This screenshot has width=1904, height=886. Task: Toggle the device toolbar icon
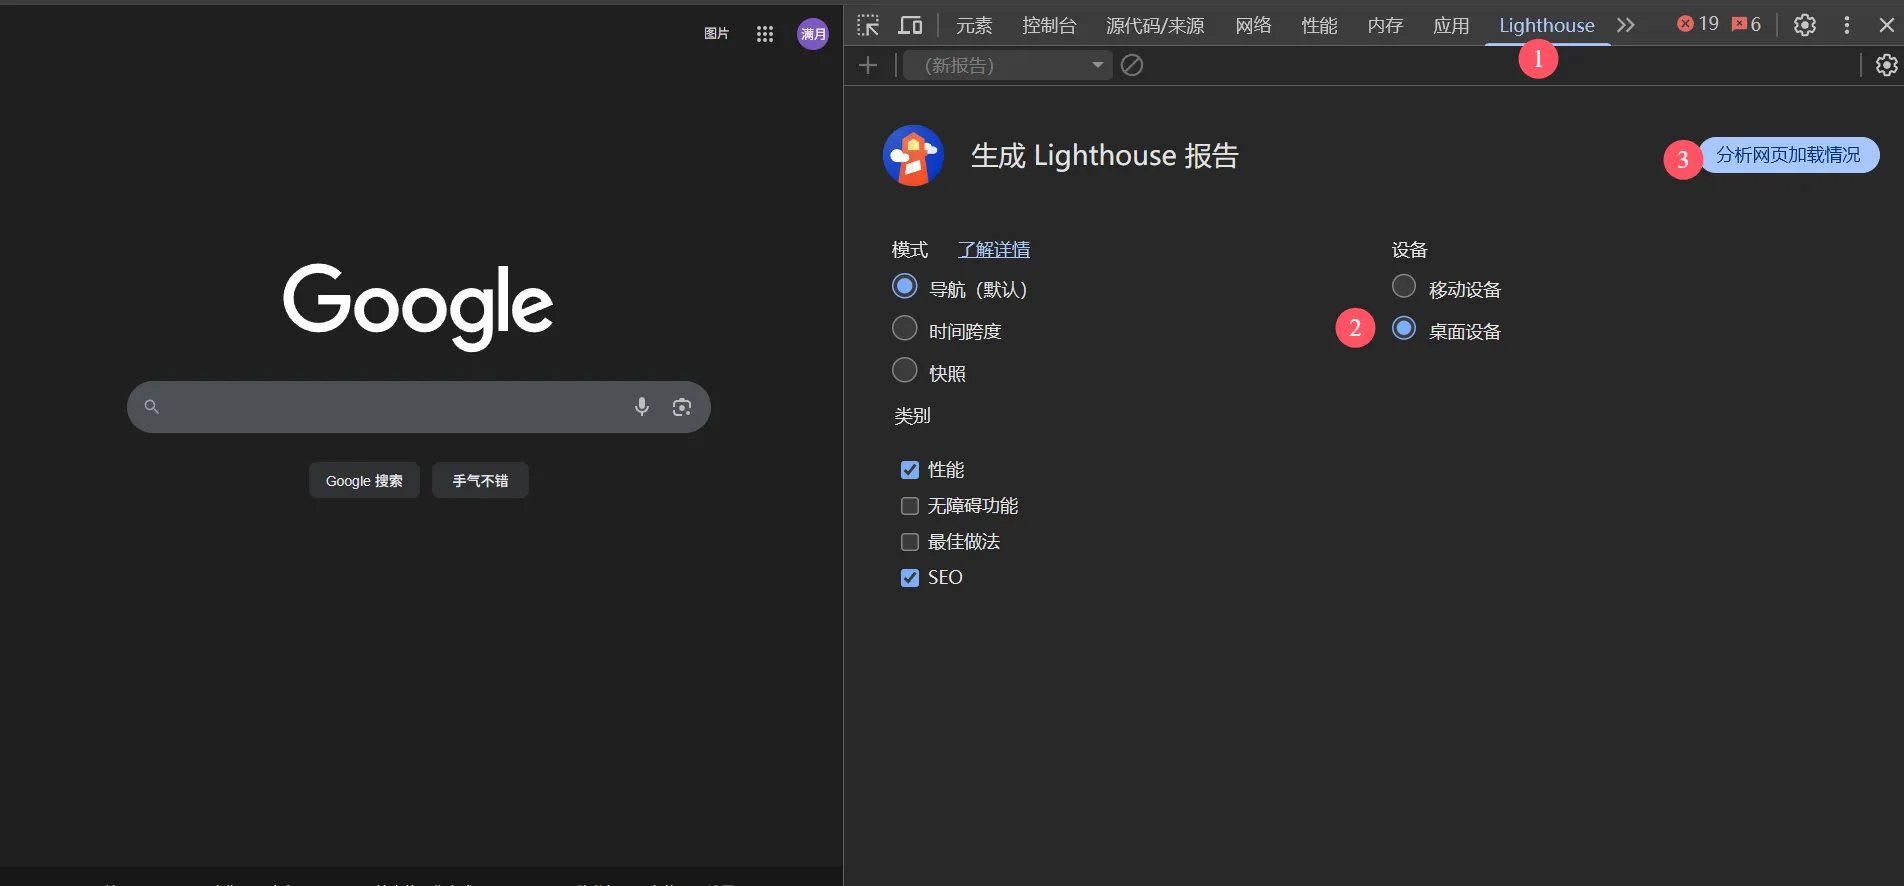pyautogui.click(x=910, y=25)
